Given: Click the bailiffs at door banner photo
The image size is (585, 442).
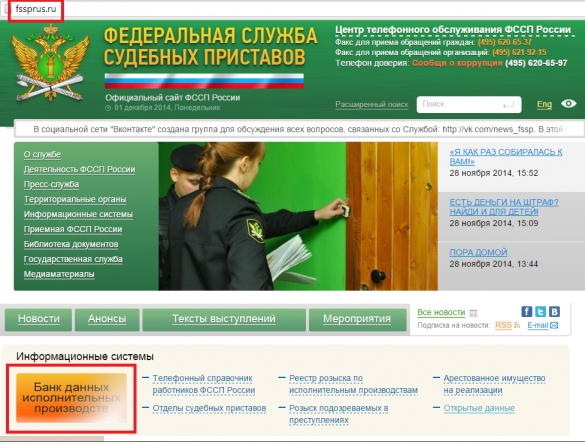Looking at the screenshot, I should (298, 216).
